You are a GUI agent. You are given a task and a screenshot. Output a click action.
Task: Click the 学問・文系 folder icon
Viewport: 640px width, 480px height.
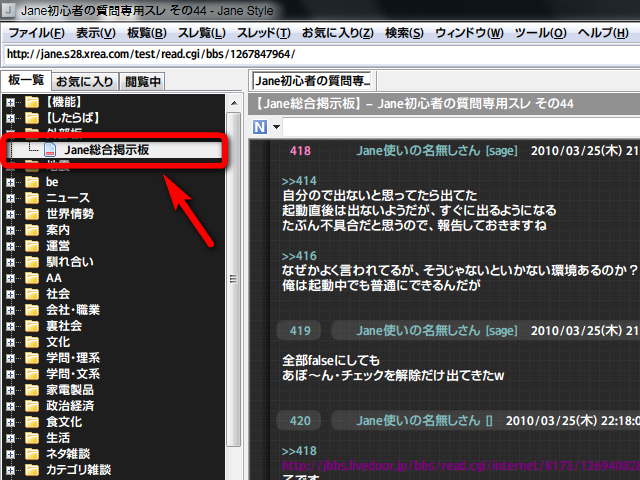click(32, 373)
